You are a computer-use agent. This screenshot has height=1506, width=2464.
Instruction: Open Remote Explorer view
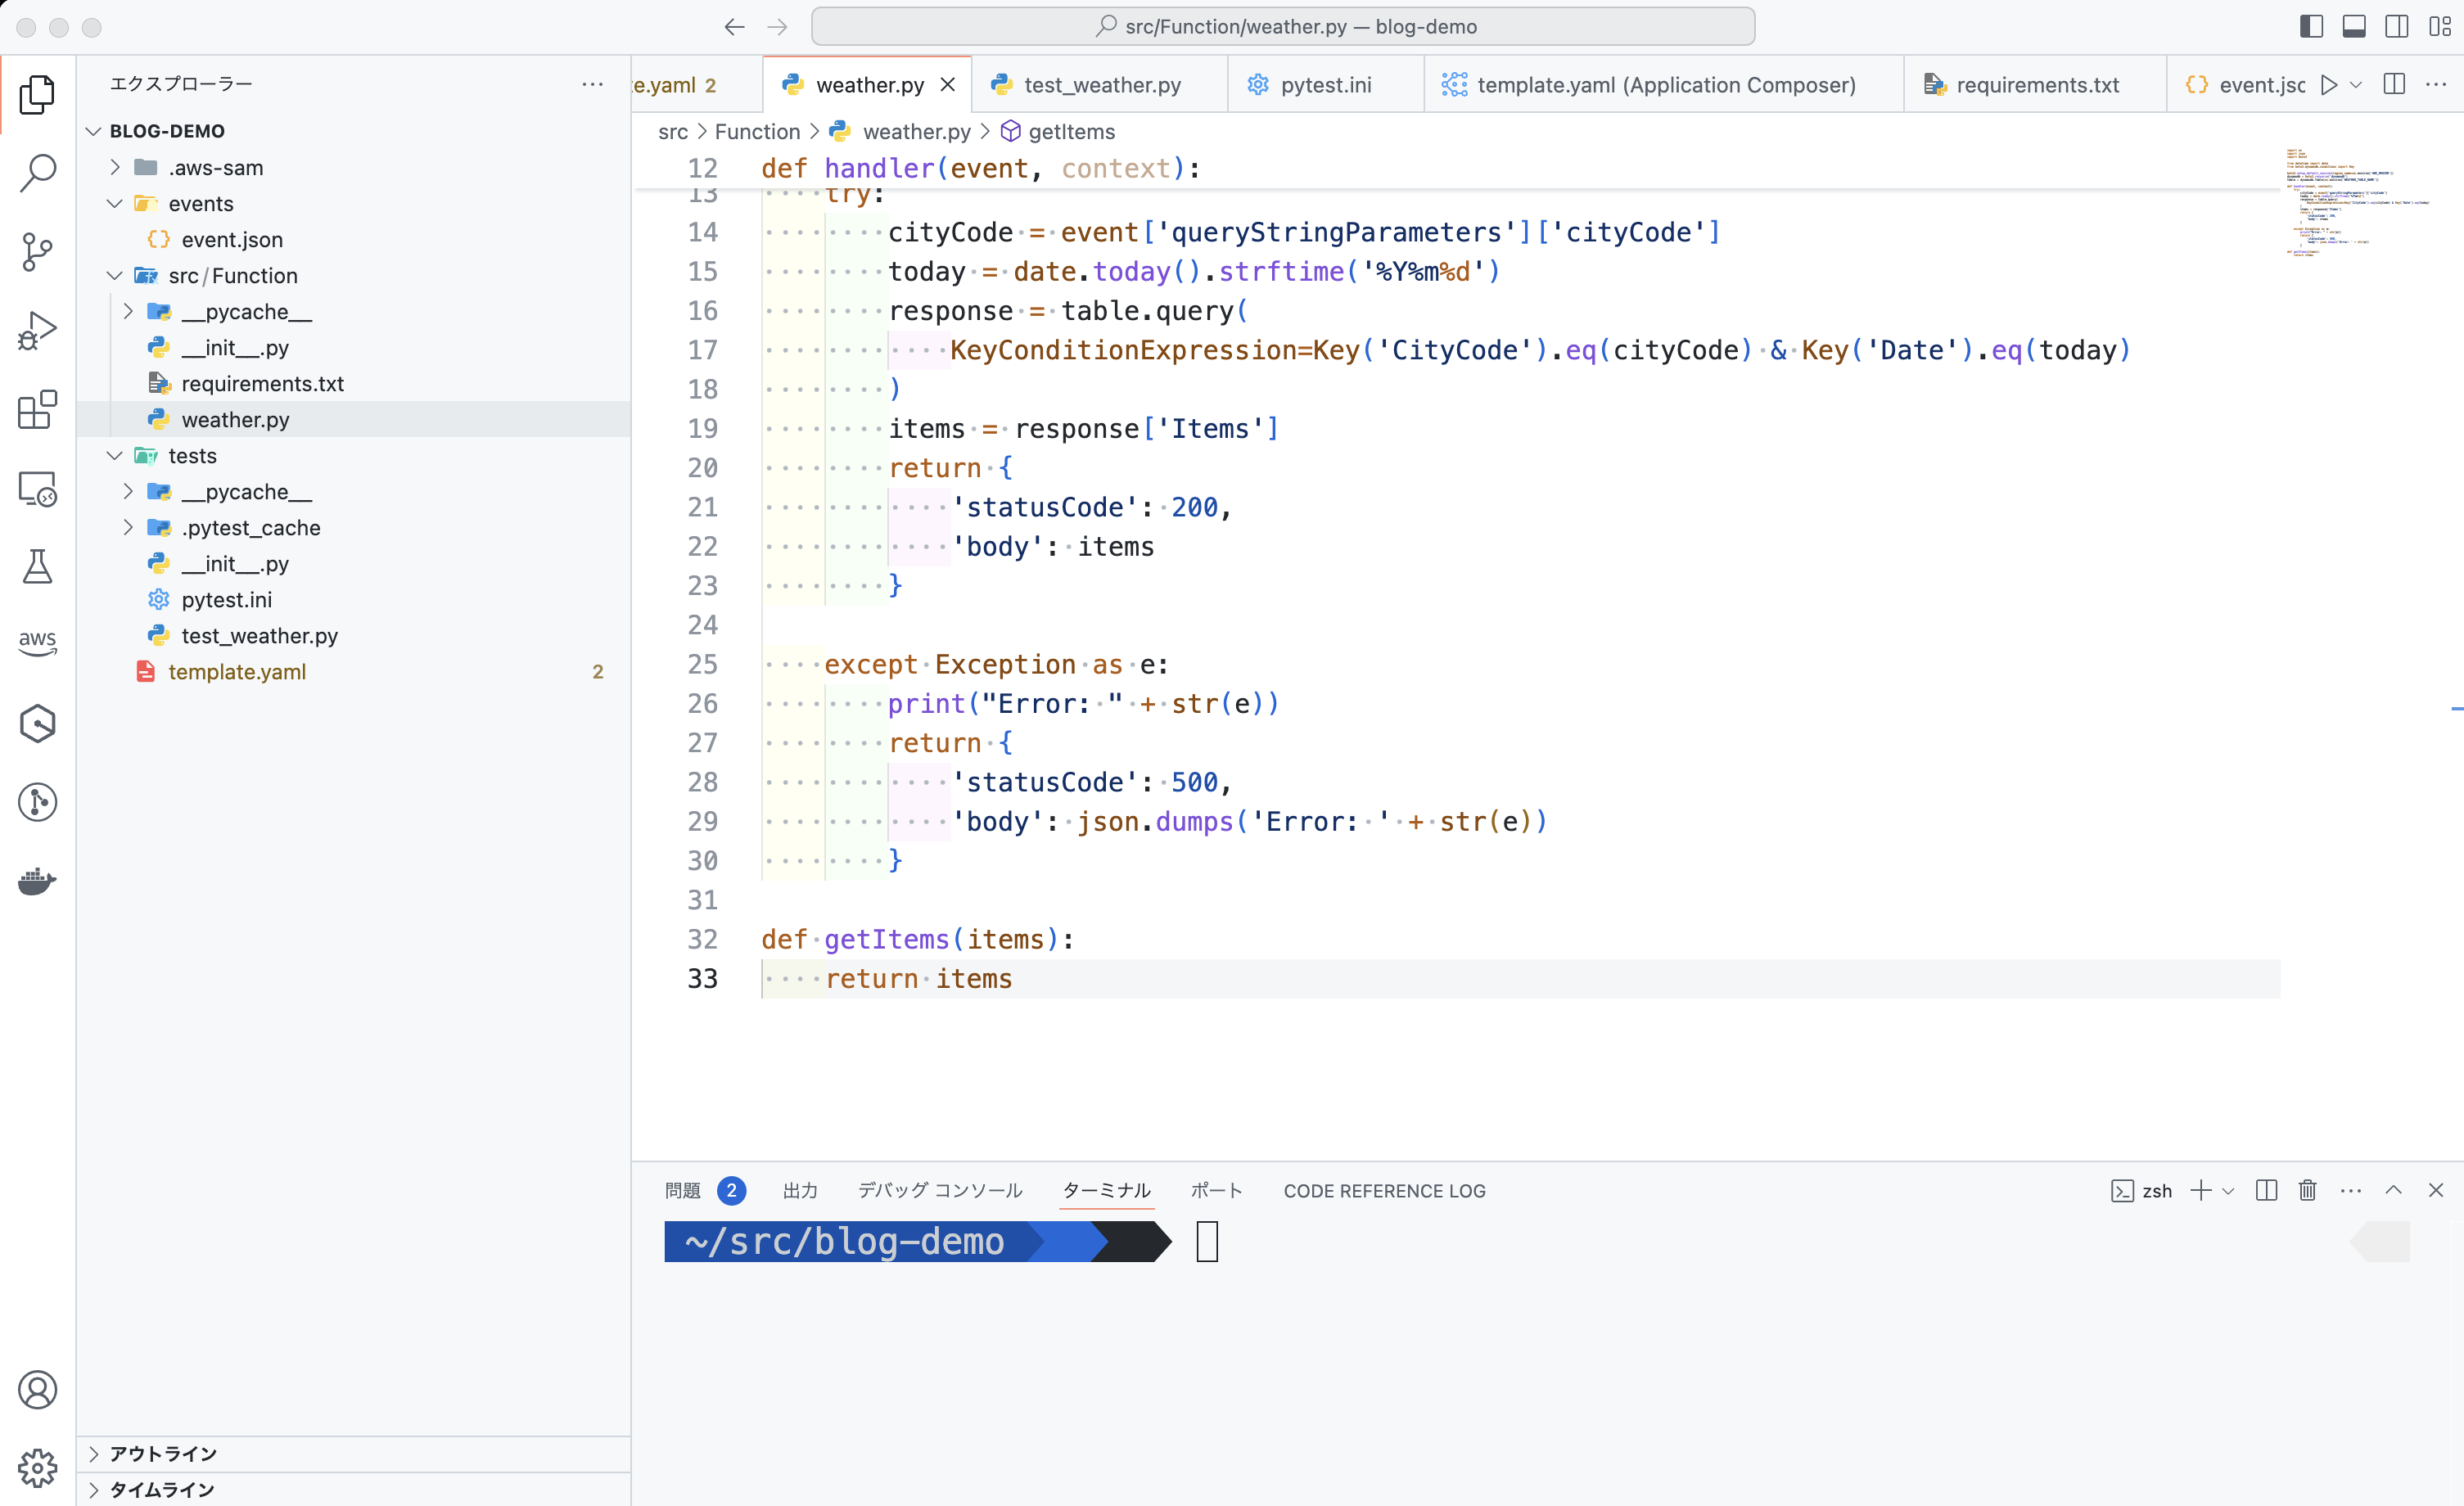click(37, 488)
